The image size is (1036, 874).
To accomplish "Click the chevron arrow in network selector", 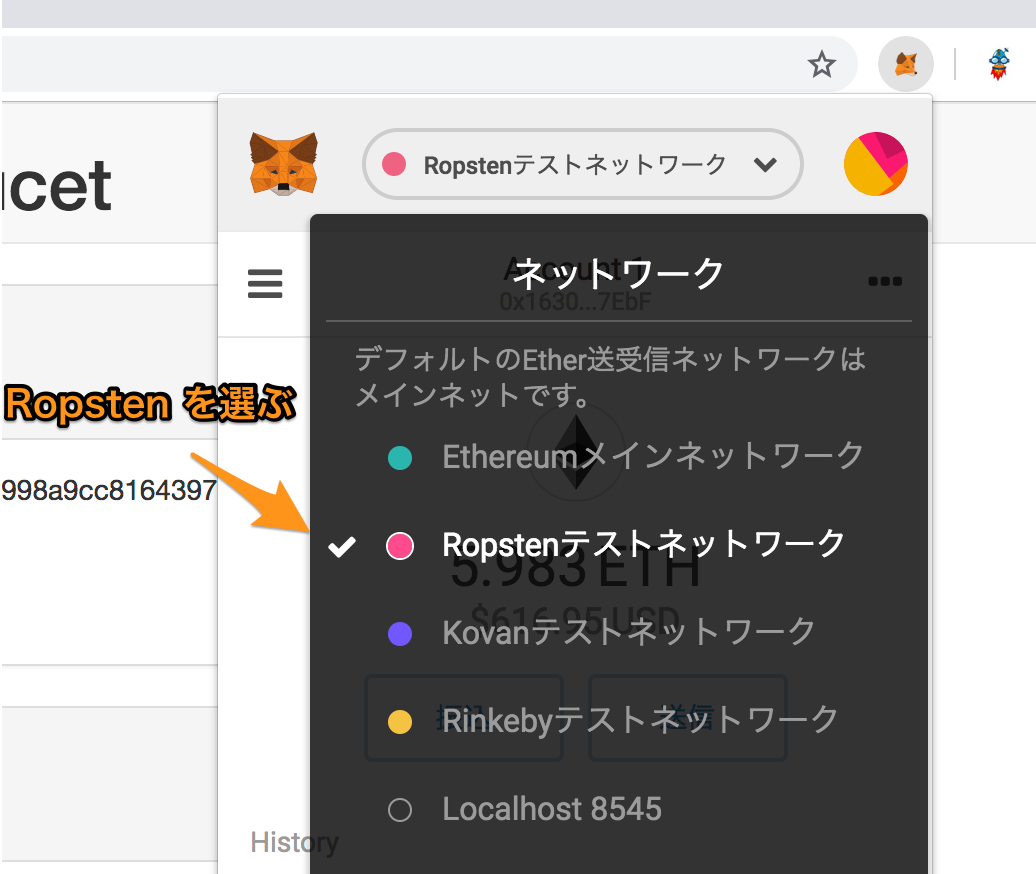I will point(765,164).
